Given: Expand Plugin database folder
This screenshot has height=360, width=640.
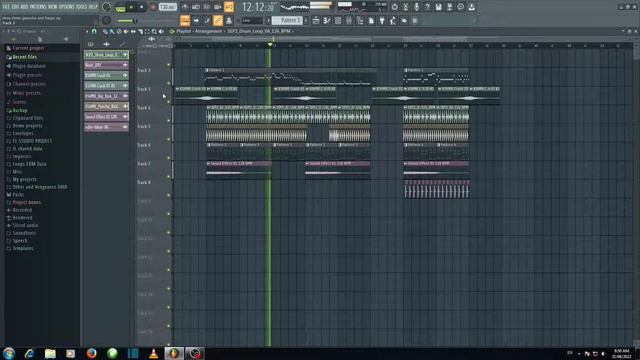Looking at the screenshot, I should pyautogui.click(x=29, y=66).
